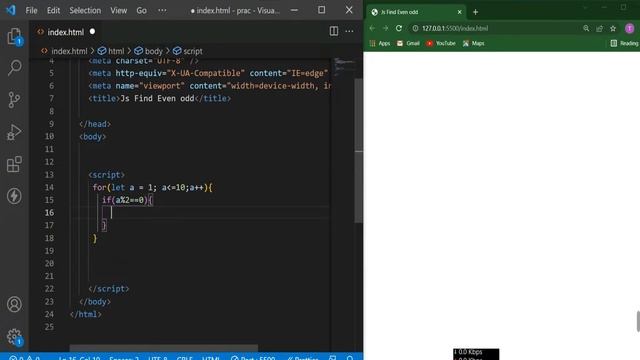This screenshot has height=360, width=640.
Task: Click index.html in the breadcrumb
Action: pos(69,51)
